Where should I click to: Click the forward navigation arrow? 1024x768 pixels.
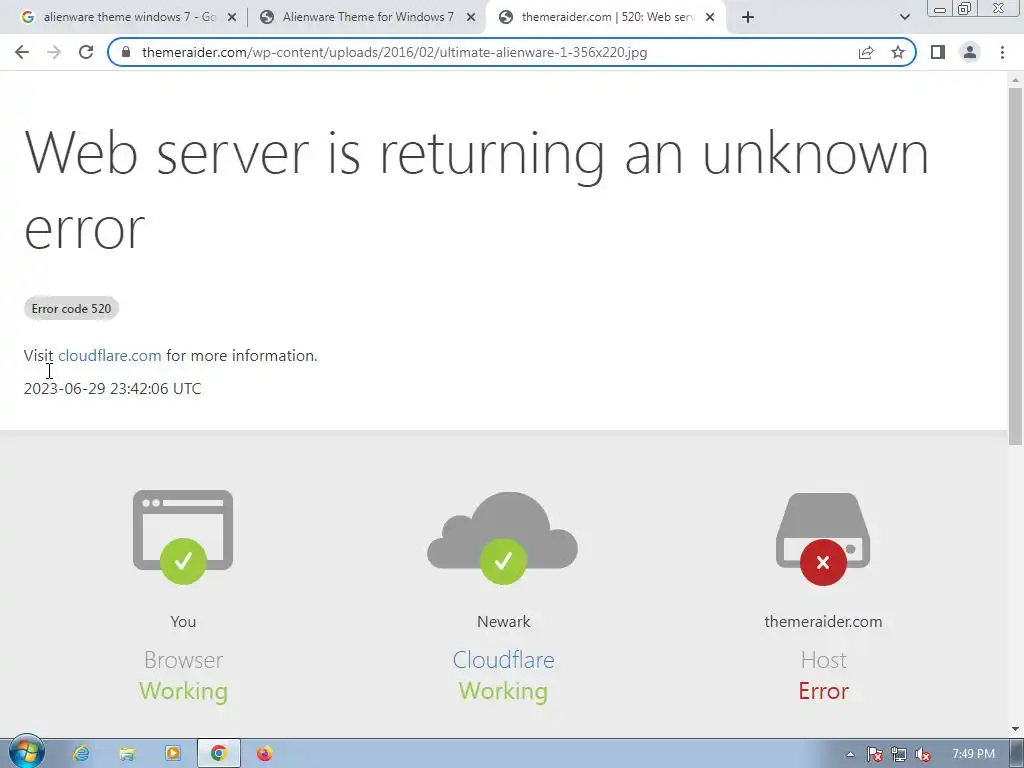tap(54, 52)
